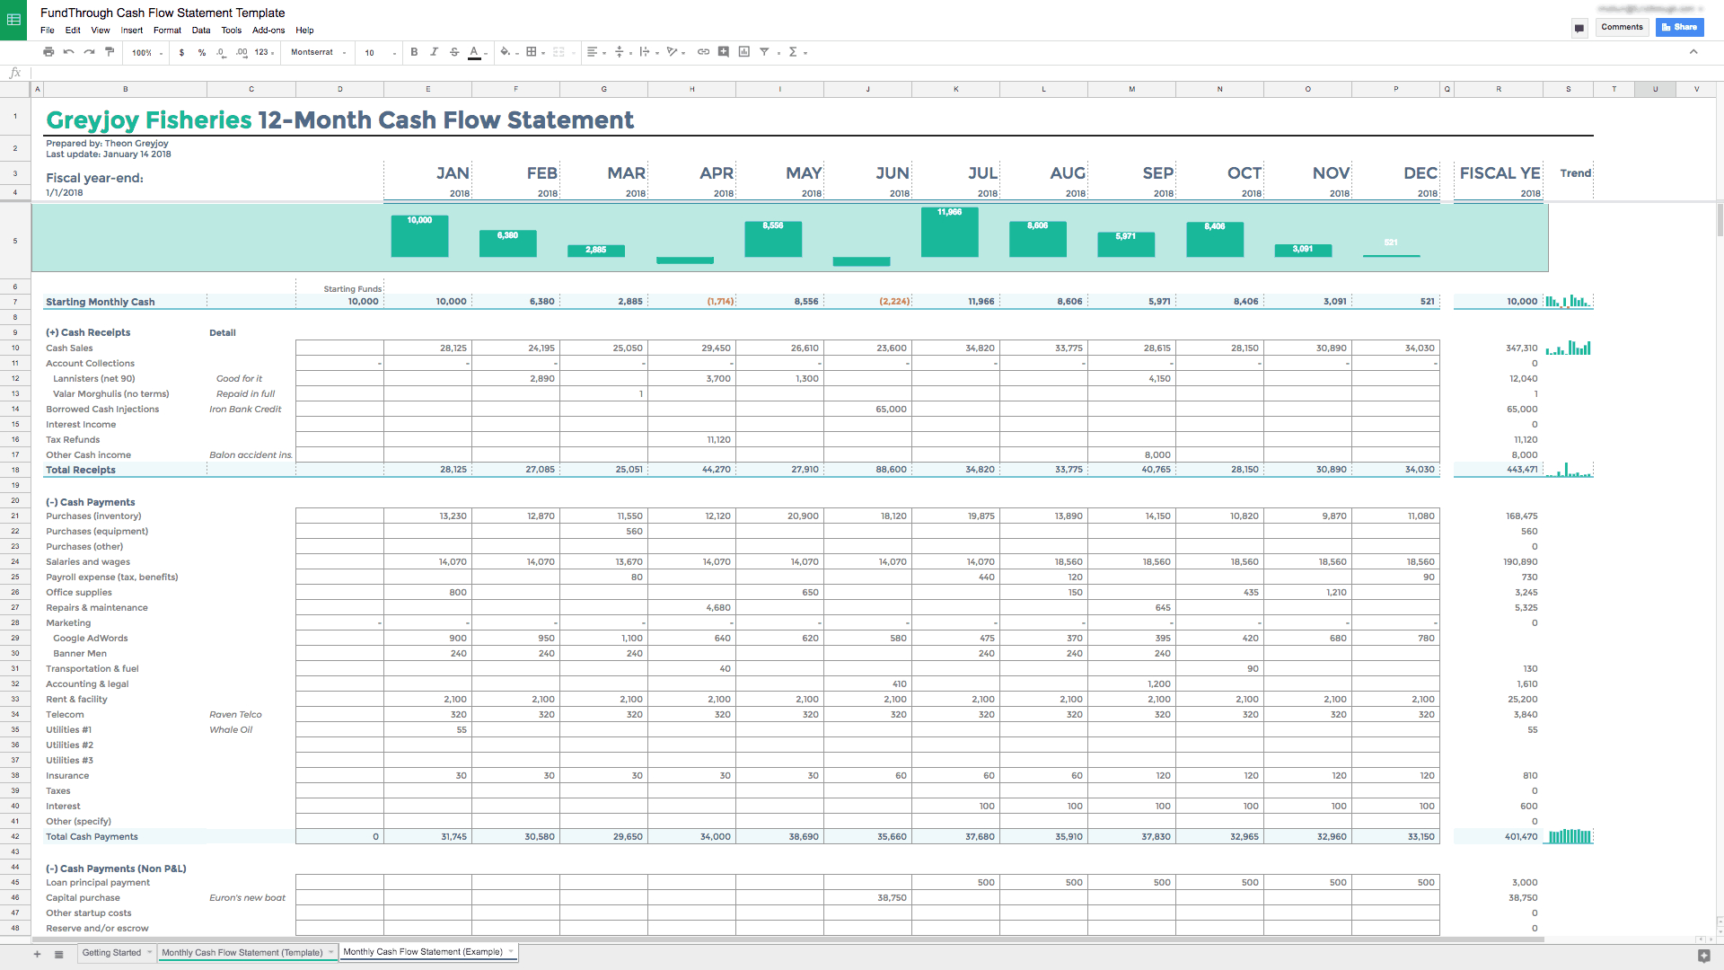Toggle italic formatting

click(x=434, y=52)
